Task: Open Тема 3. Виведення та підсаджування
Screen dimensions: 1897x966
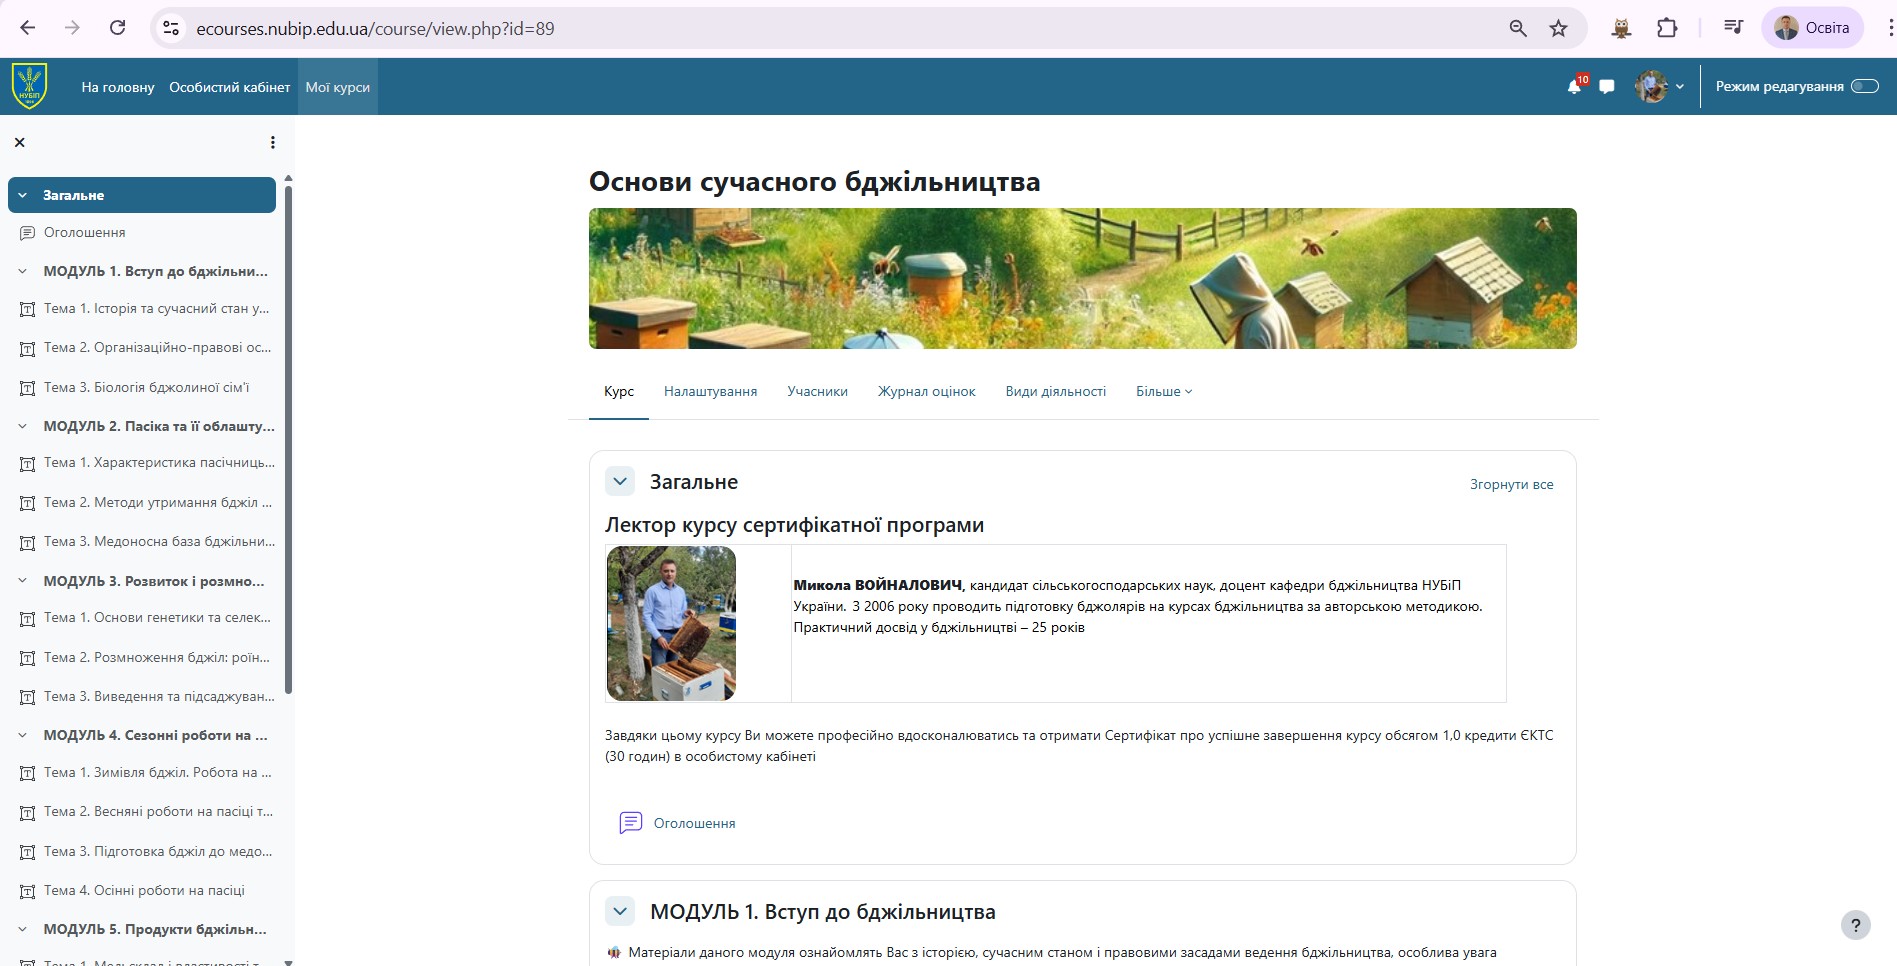Action: point(159,696)
